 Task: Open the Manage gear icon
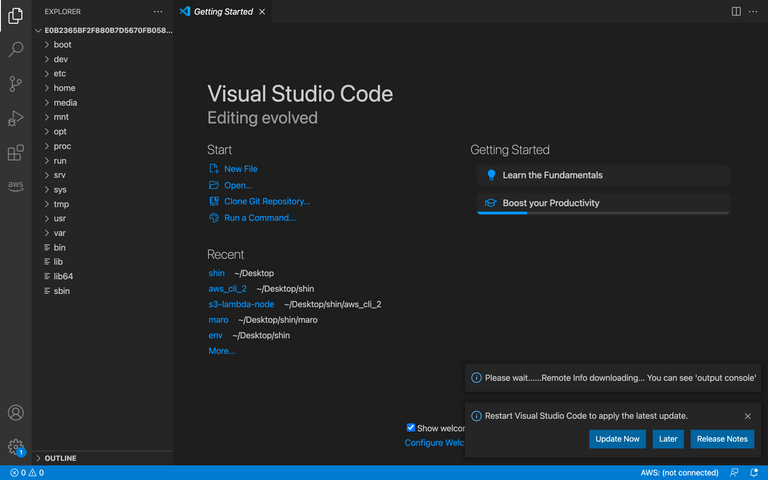pyautogui.click(x=15, y=447)
